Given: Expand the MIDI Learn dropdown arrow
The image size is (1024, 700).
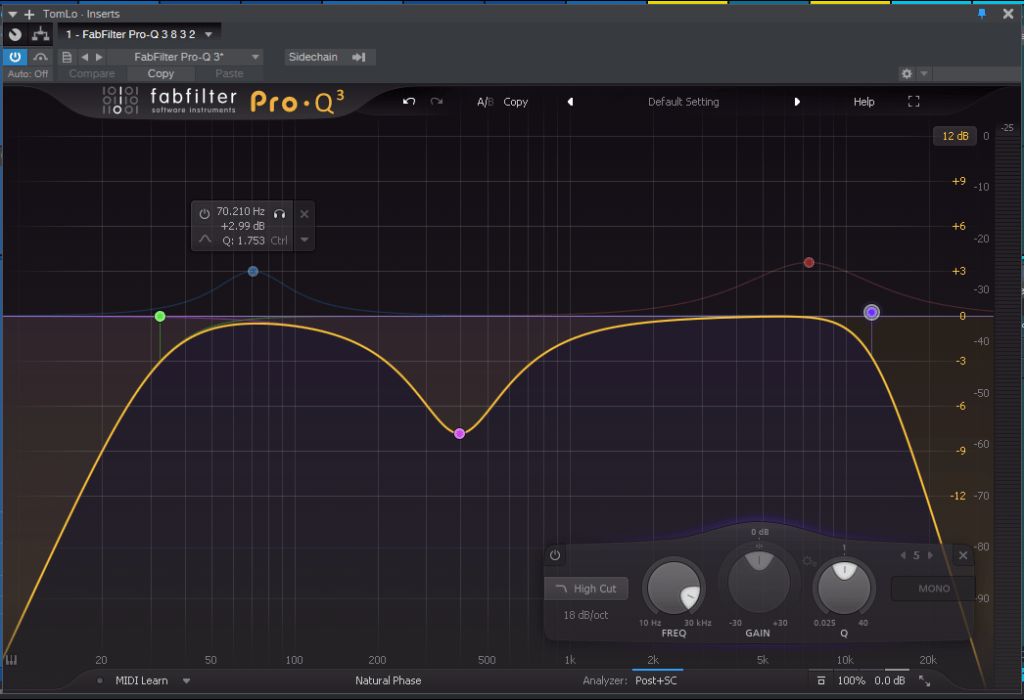Looking at the screenshot, I should point(186,681).
